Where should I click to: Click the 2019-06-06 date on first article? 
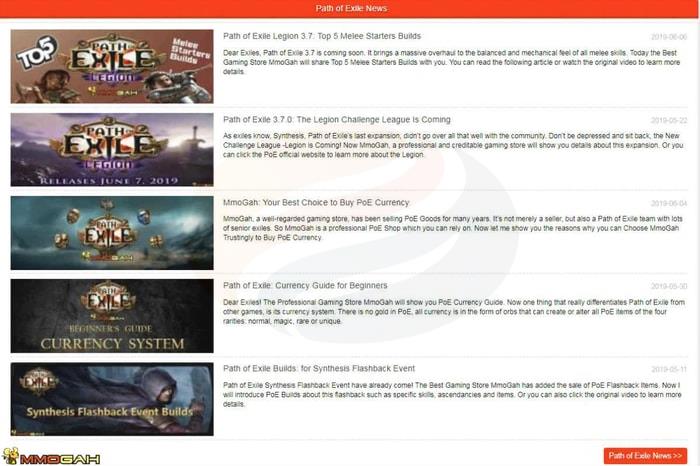coord(670,36)
